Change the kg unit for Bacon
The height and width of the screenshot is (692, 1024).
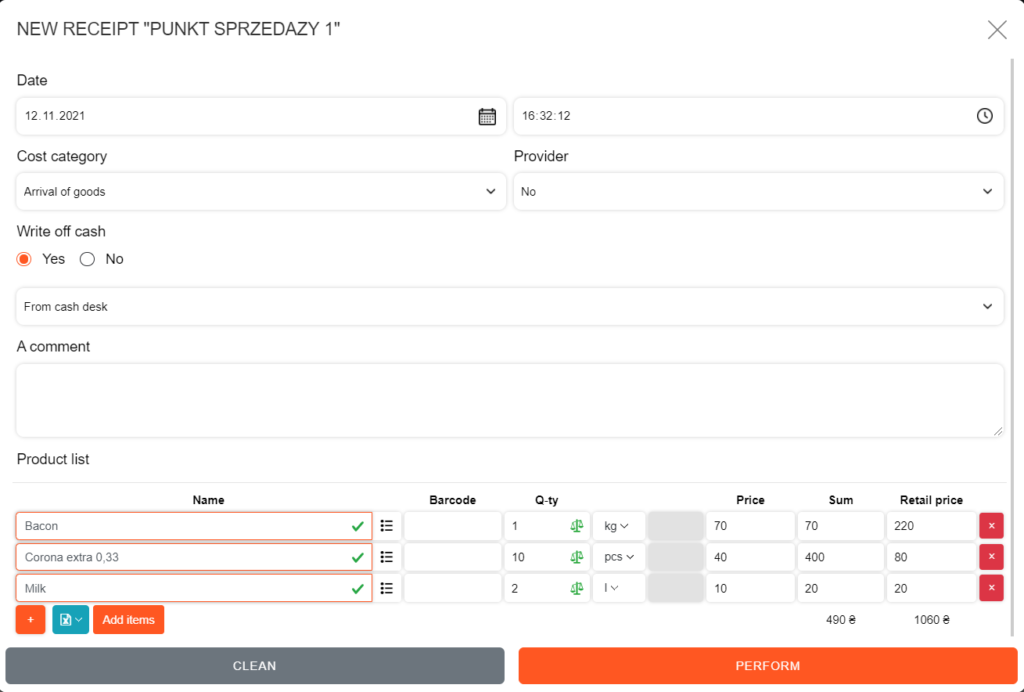point(618,526)
